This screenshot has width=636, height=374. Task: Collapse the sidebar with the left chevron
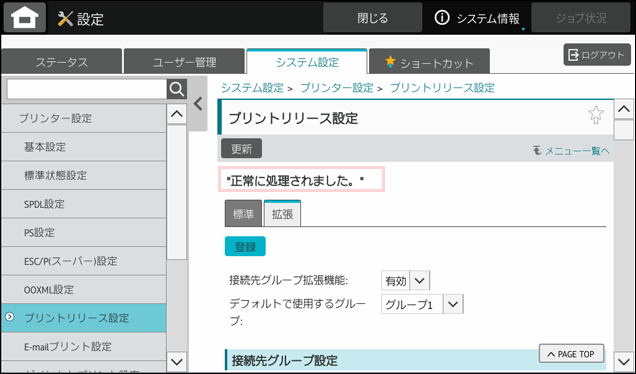[x=198, y=104]
